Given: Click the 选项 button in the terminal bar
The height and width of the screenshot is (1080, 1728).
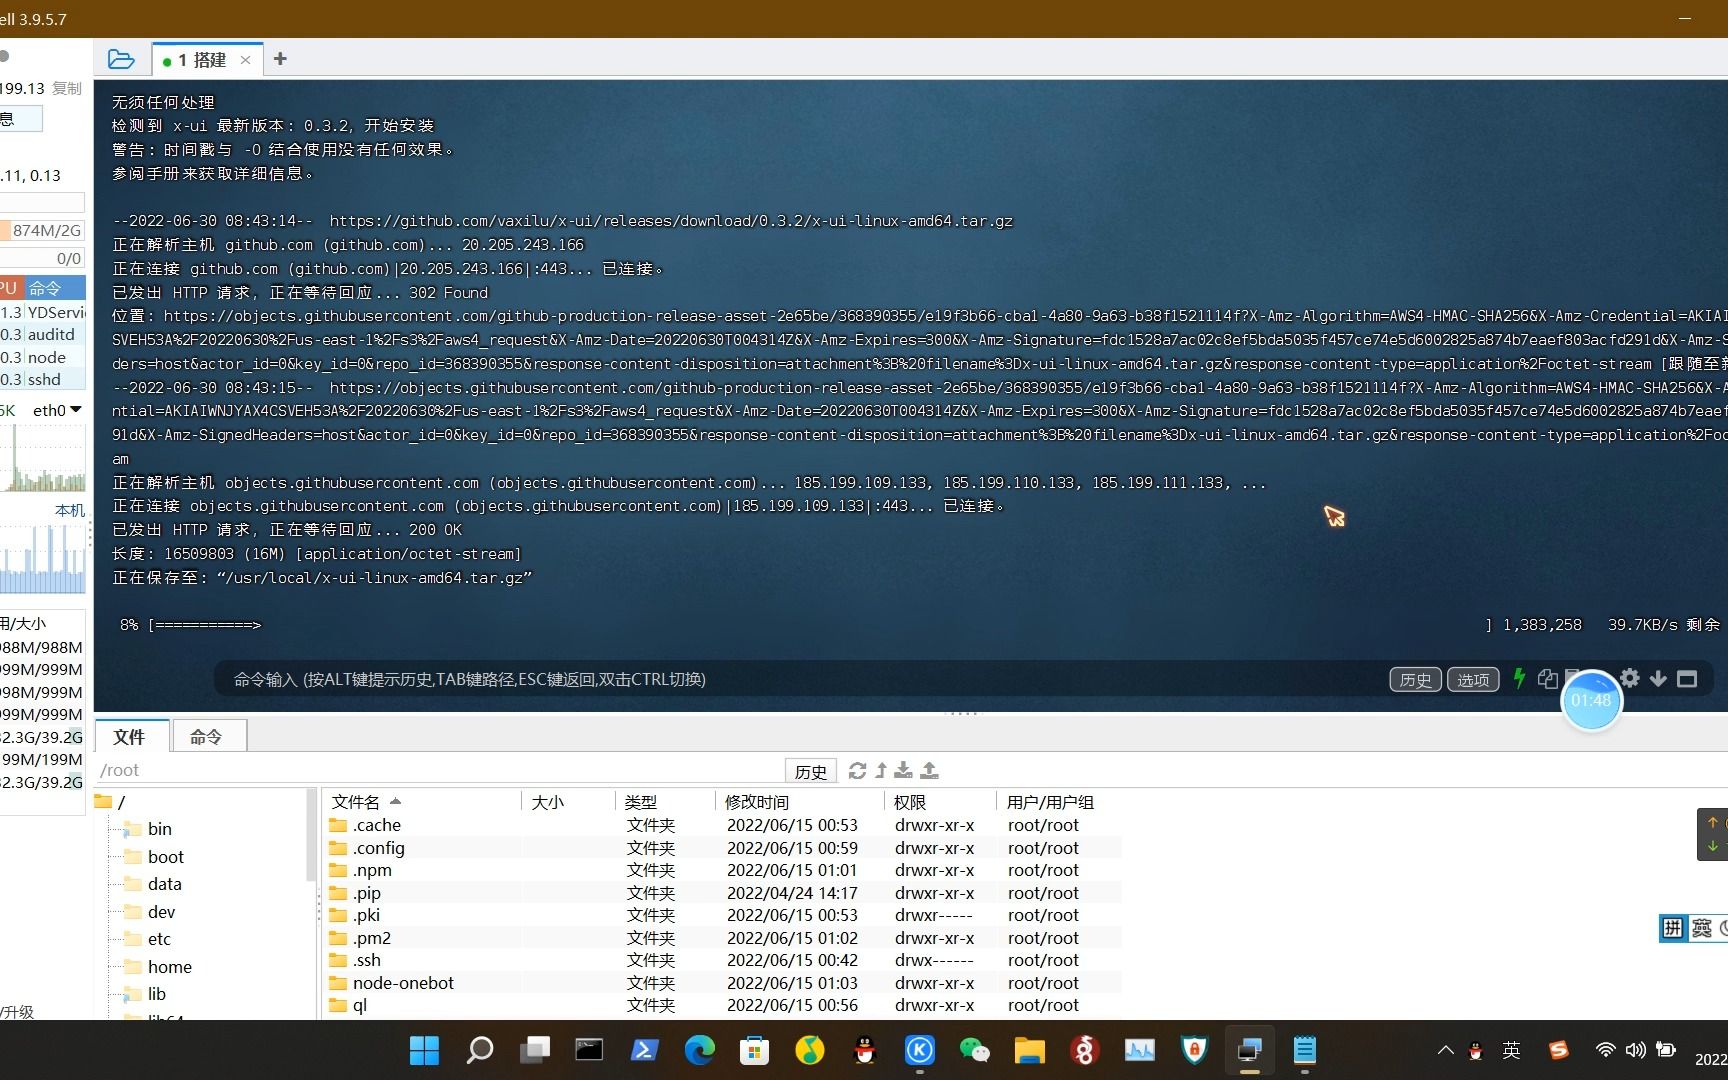Looking at the screenshot, I should click(x=1472, y=679).
